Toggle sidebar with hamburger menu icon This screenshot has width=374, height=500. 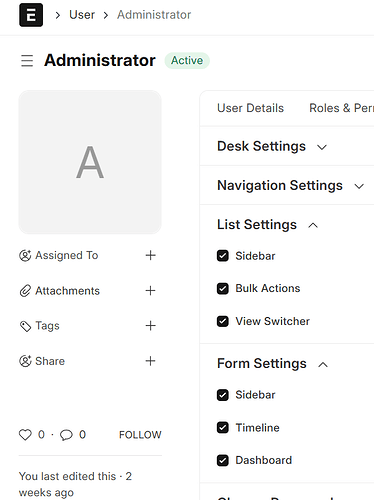point(27,61)
